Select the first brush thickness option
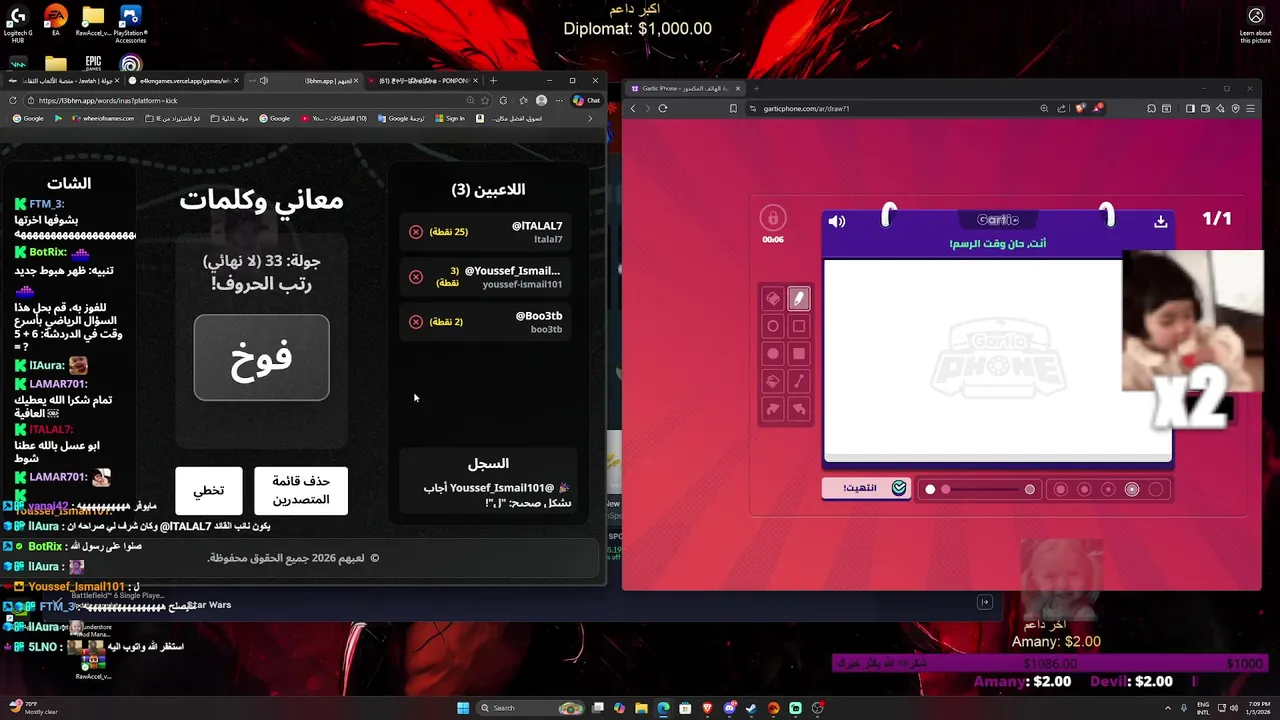Screen dimensions: 1280x720 1061,489
